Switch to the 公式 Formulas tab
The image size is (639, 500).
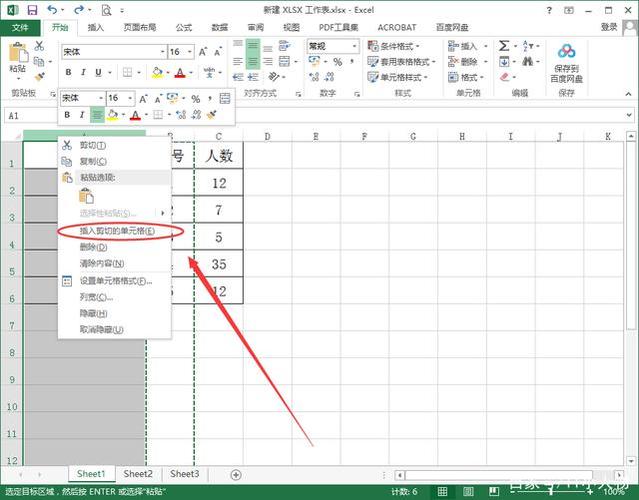tap(183, 28)
